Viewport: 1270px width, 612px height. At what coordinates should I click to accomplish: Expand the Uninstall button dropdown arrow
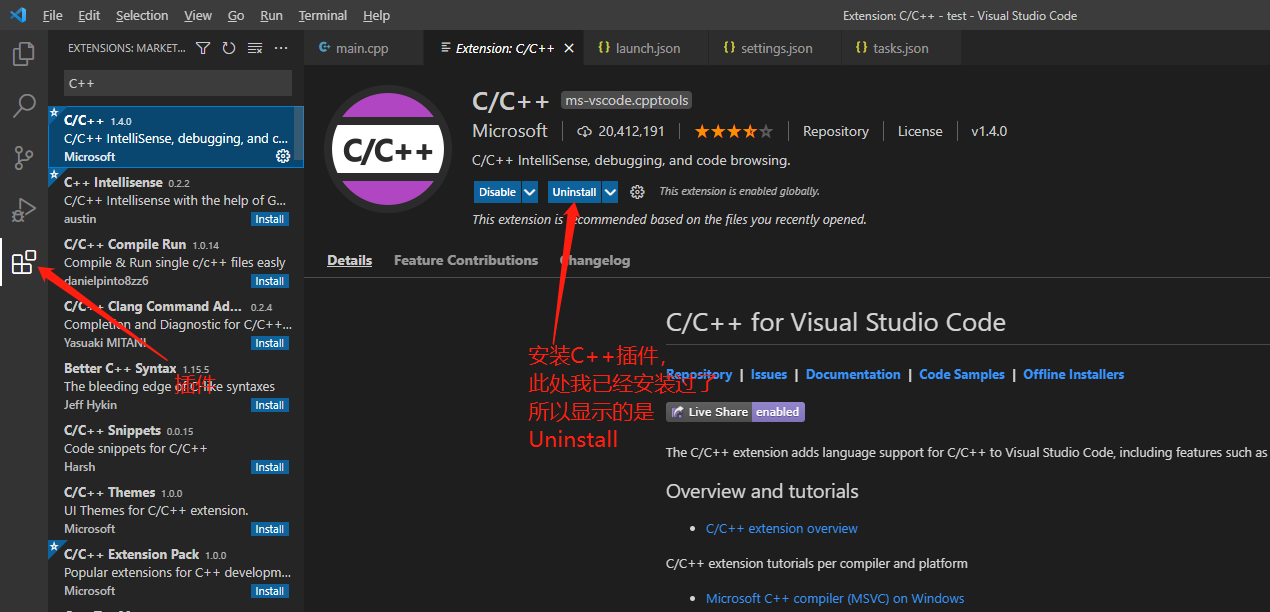[x=610, y=192]
